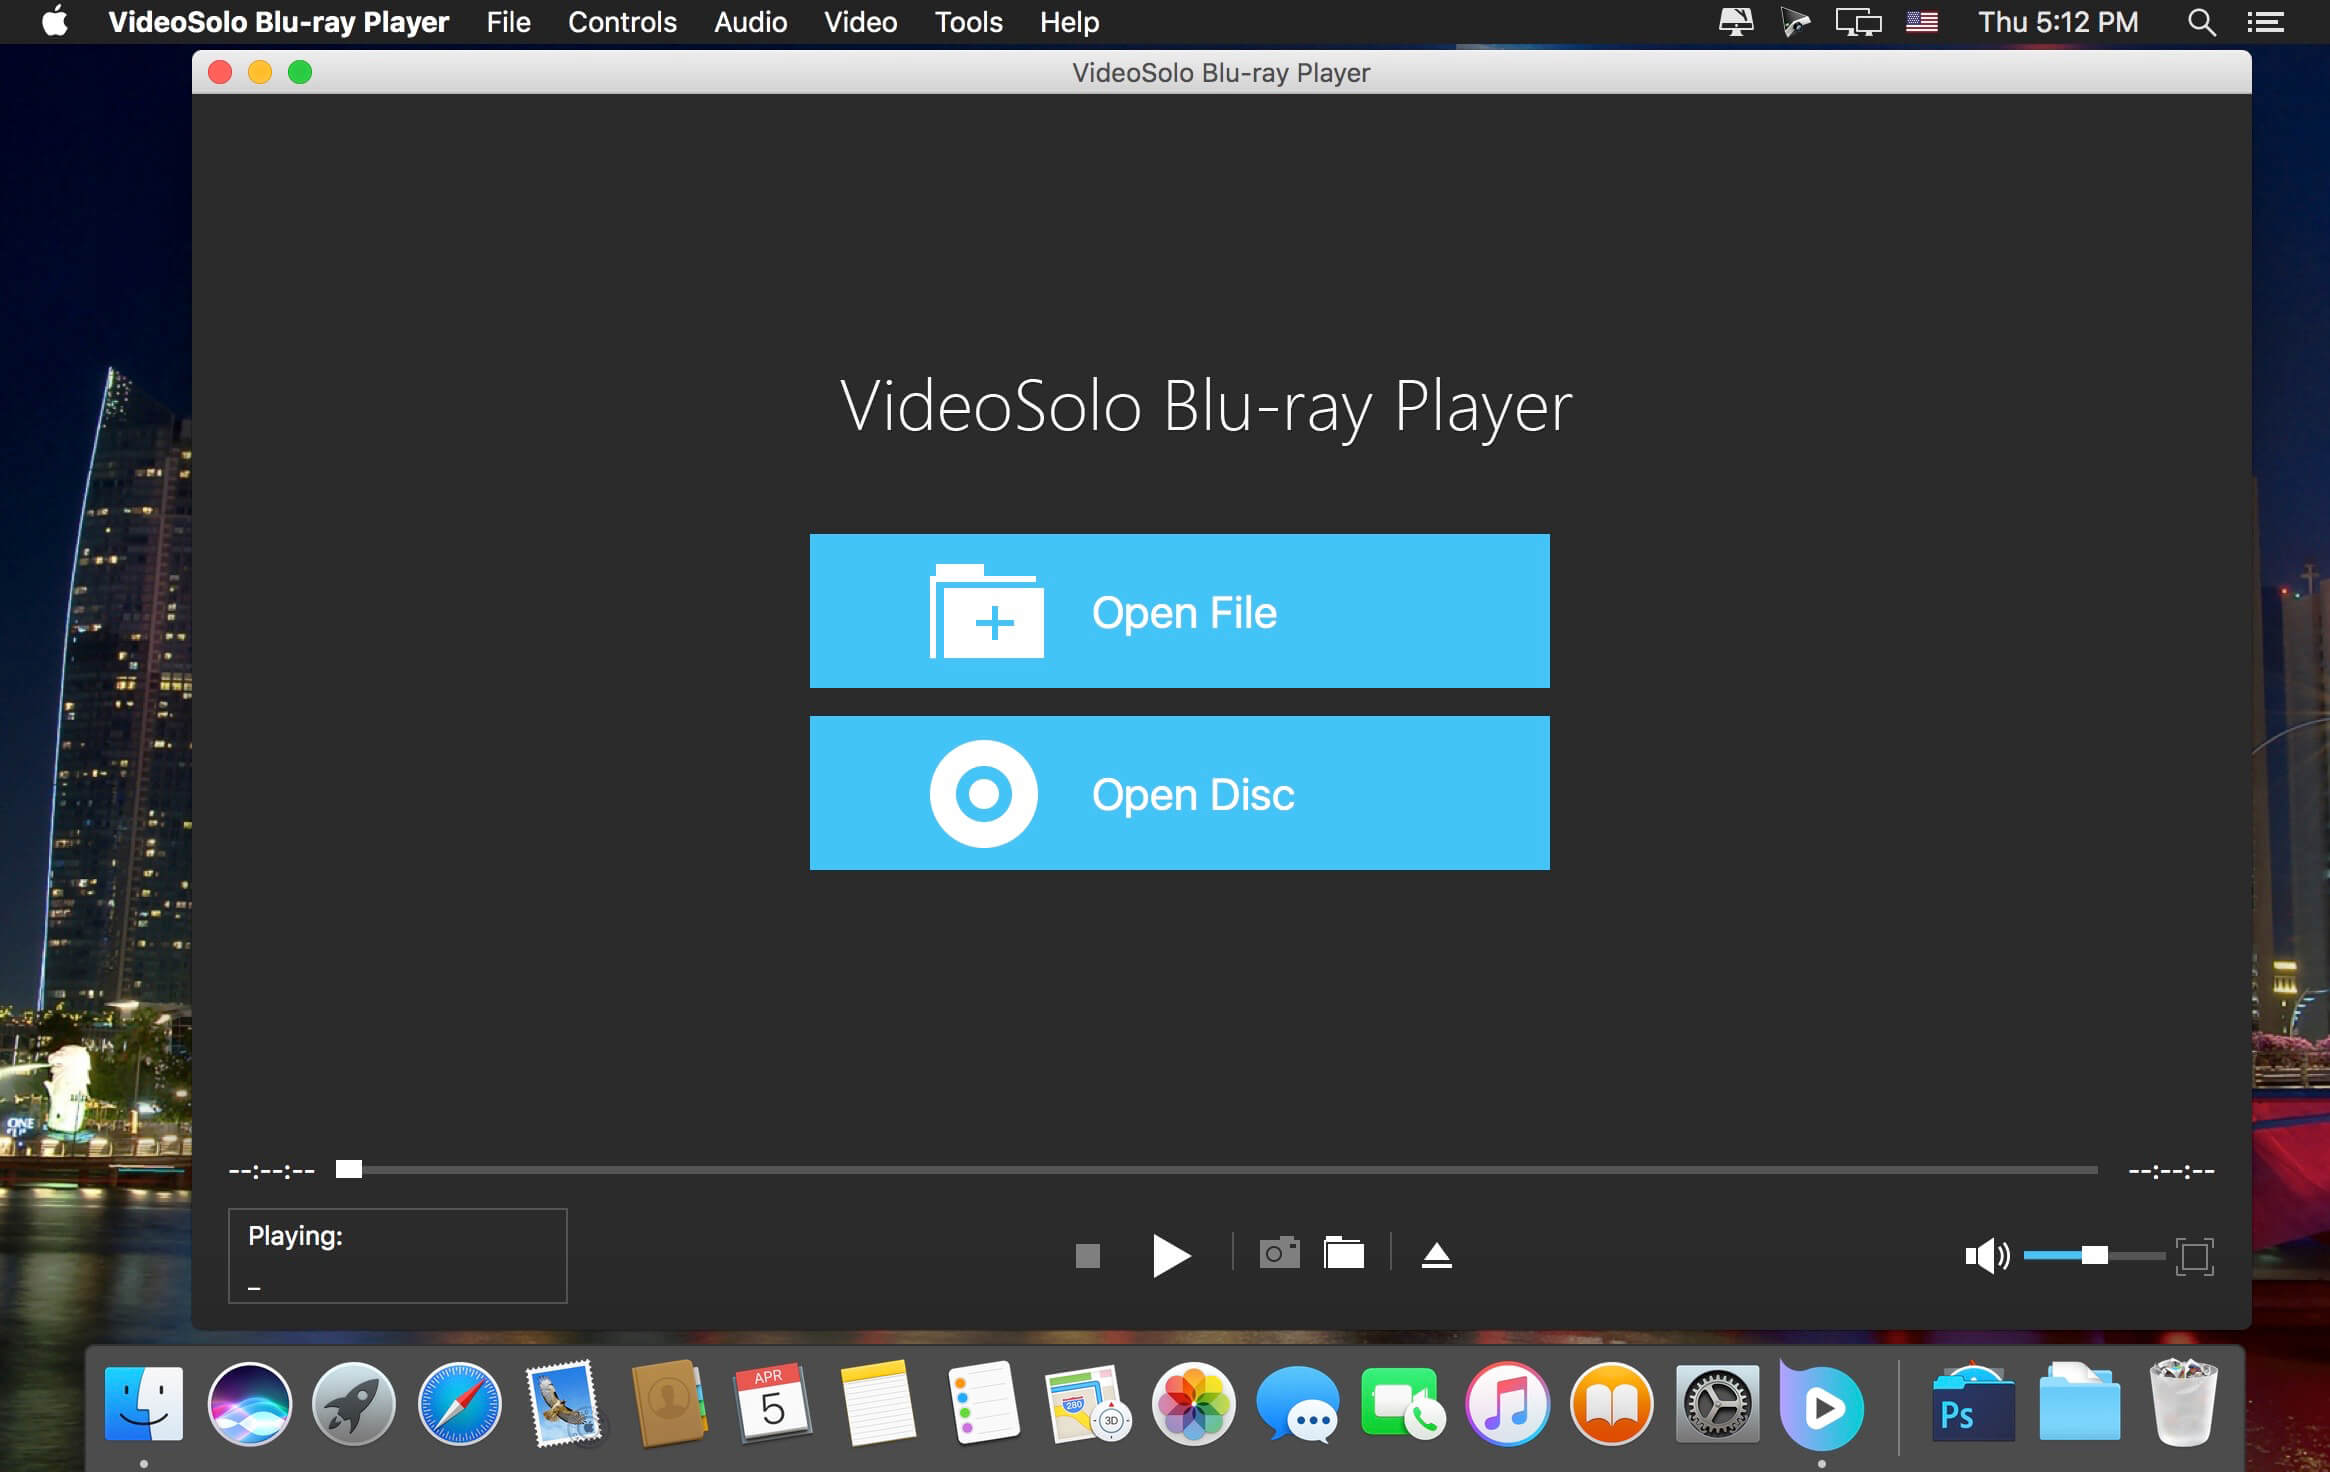Adjust the volume slider
This screenshot has height=1472, width=2330.
pos(2093,1255)
